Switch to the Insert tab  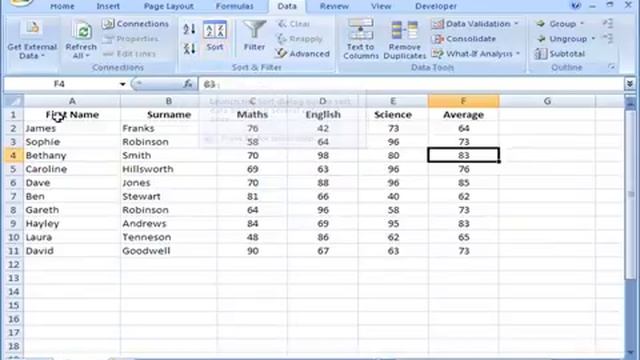coord(108,6)
